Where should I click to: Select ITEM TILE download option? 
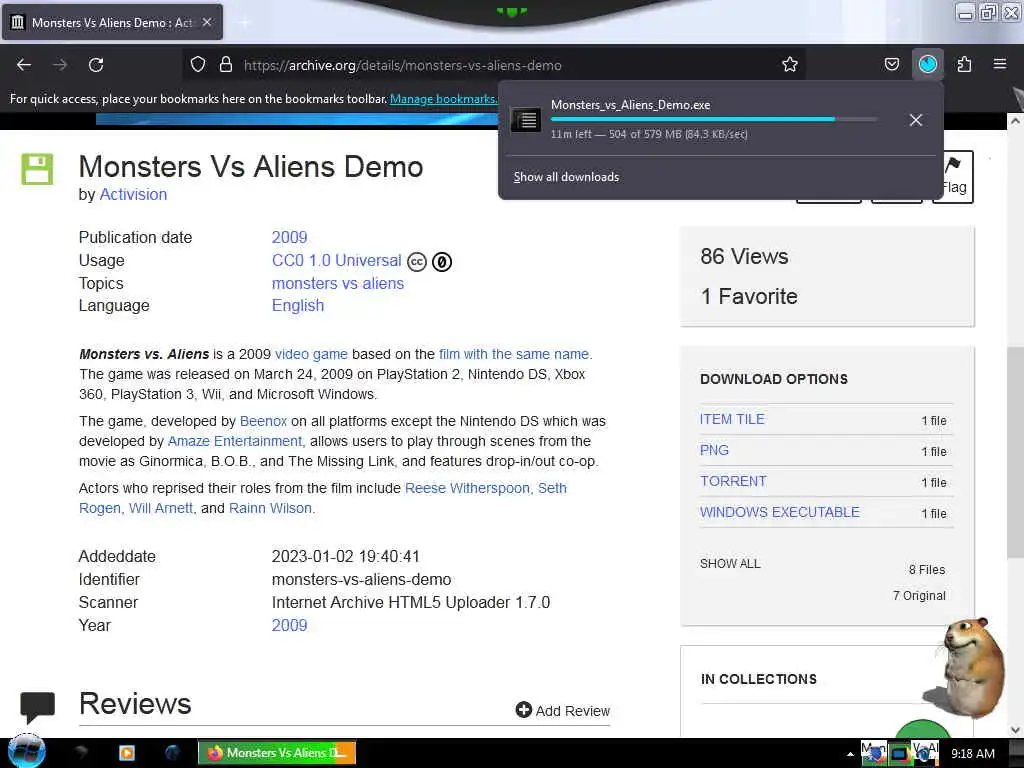coord(732,419)
